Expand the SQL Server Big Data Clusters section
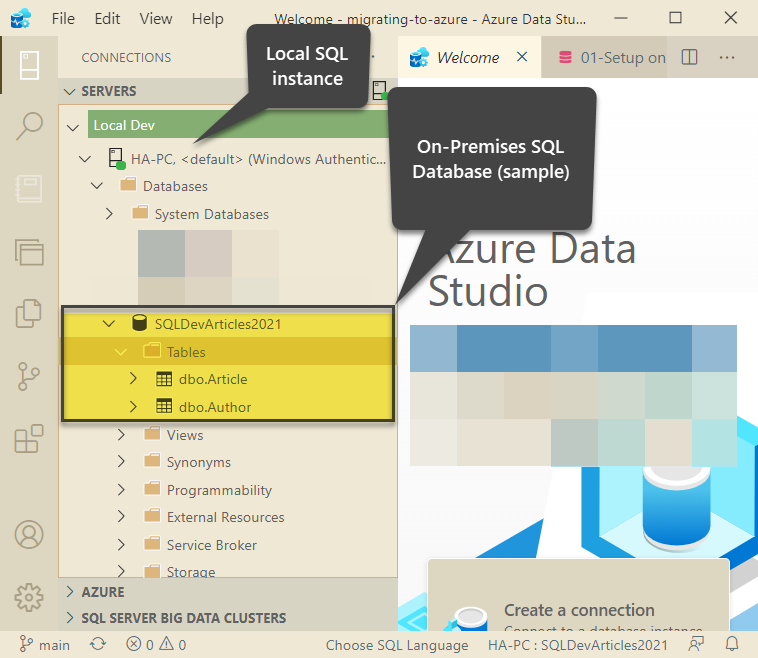Viewport: 758px width, 658px height. coord(70,618)
